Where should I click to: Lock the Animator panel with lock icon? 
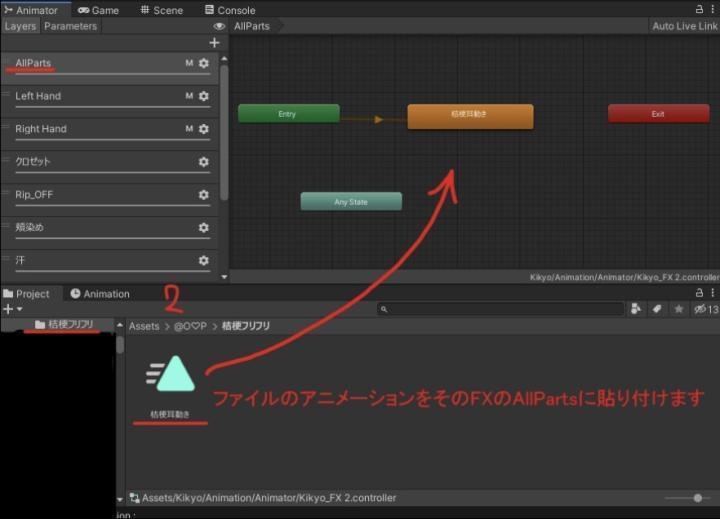(x=699, y=9)
